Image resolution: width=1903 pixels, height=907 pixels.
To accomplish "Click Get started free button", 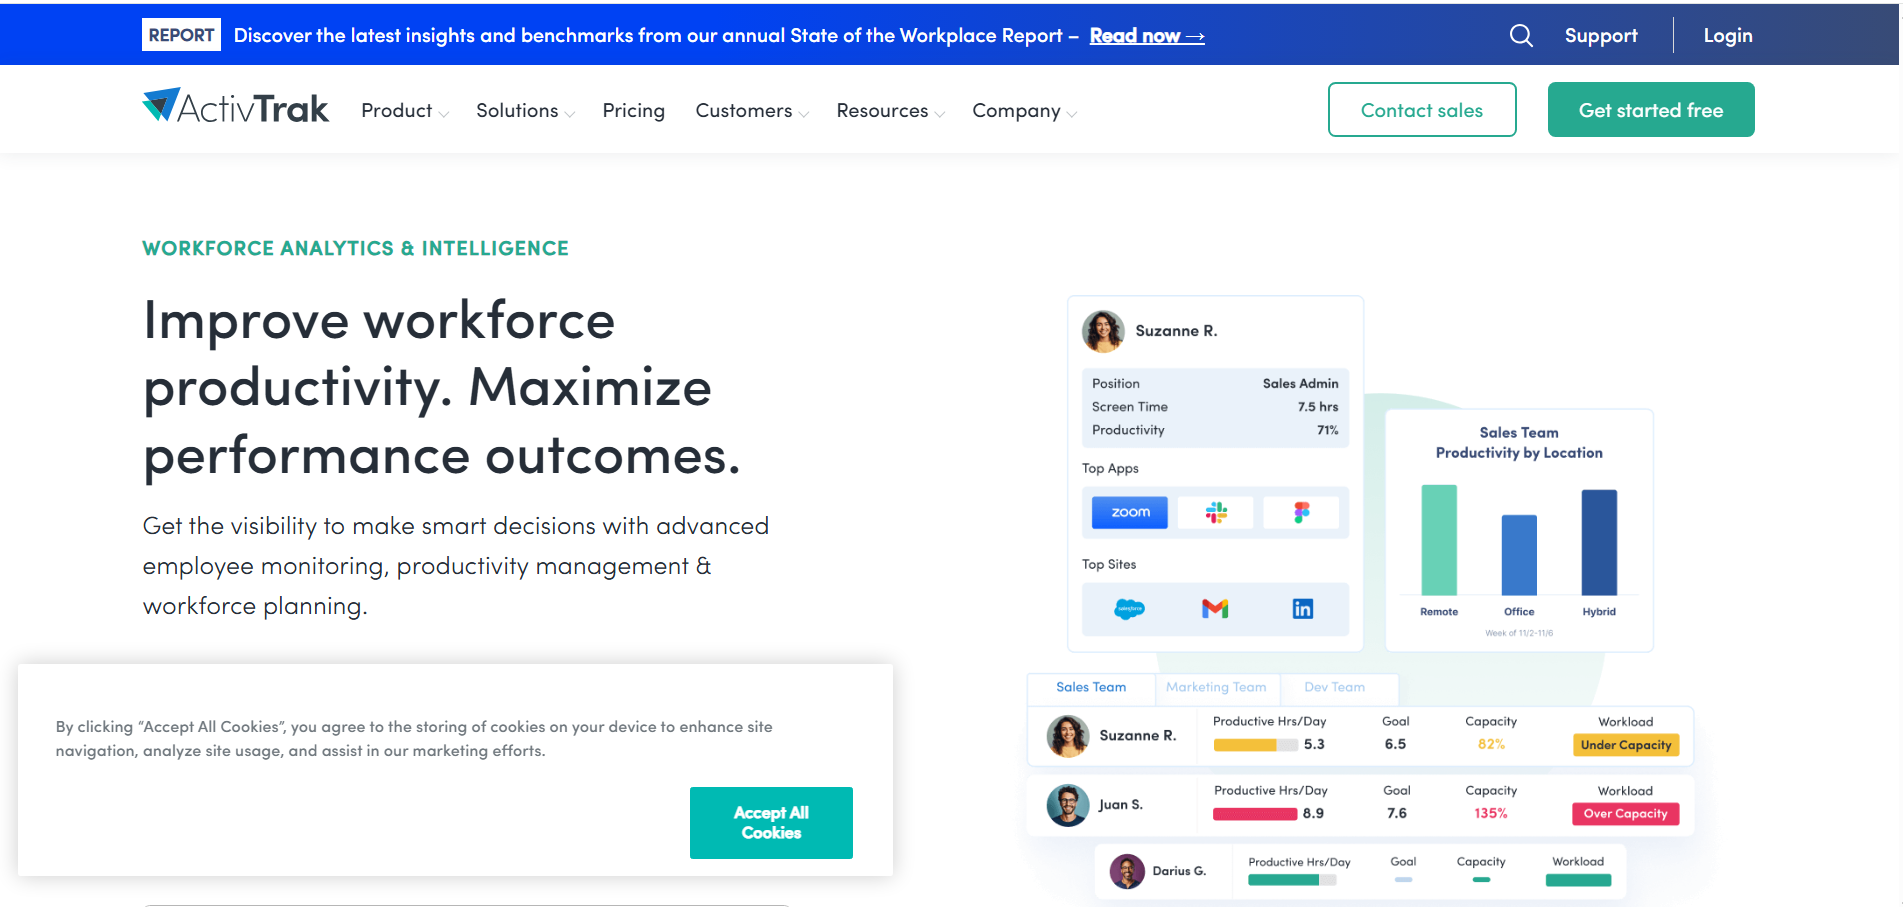I will 1650,110.
